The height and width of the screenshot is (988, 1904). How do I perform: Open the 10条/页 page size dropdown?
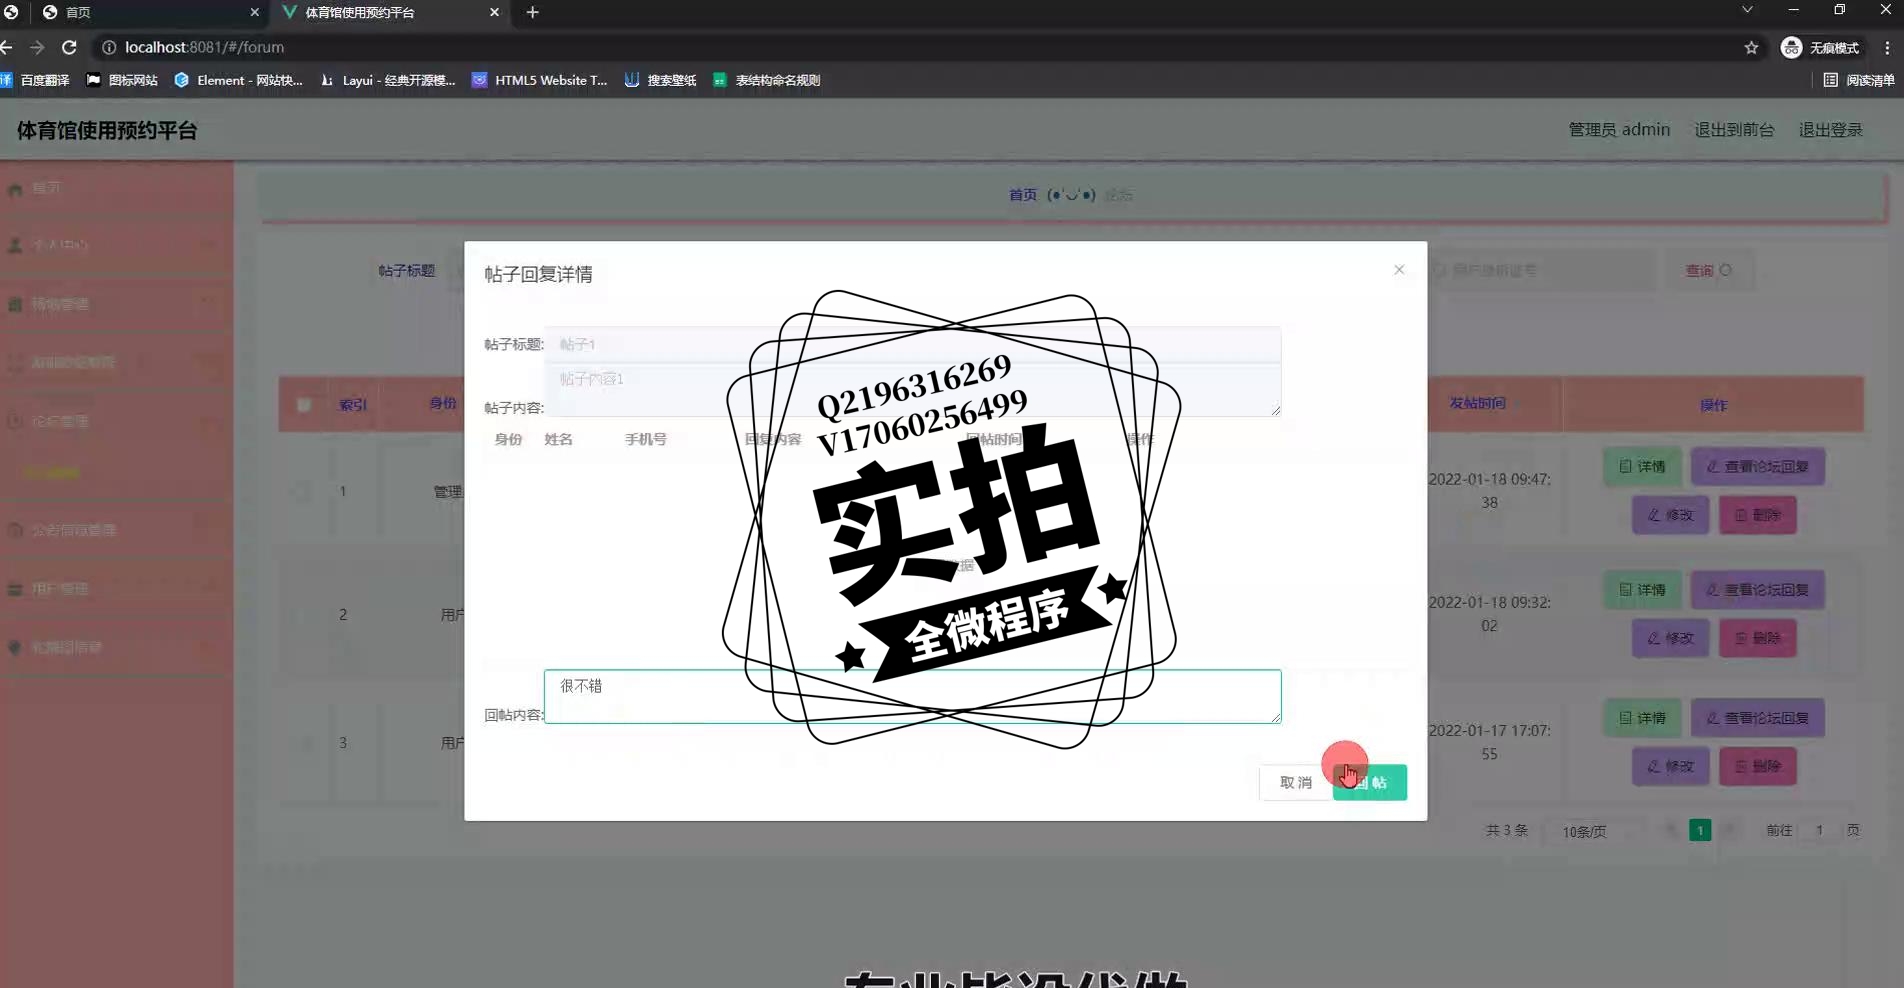pyautogui.click(x=1592, y=831)
